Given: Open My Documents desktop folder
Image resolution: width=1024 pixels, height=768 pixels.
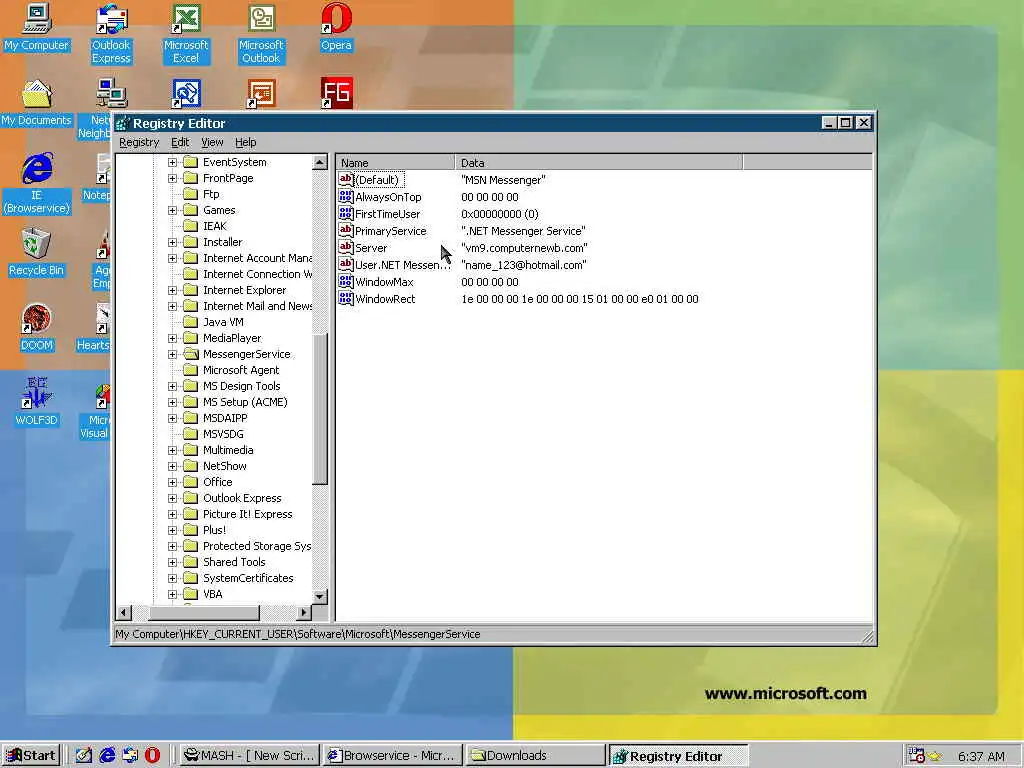Looking at the screenshot, I should point(37,103).
